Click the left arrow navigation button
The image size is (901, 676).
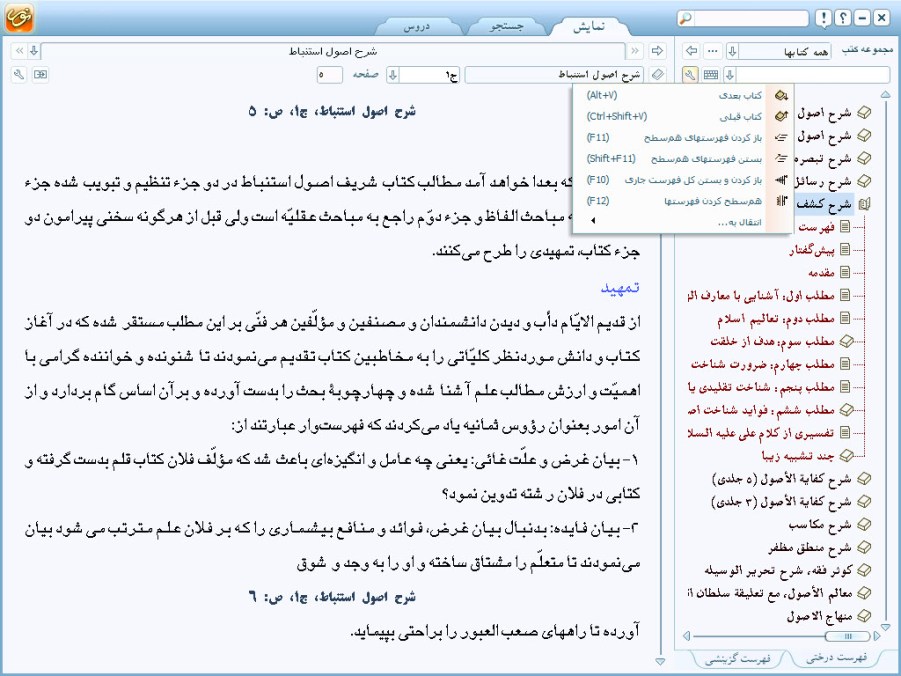point(691,51)
